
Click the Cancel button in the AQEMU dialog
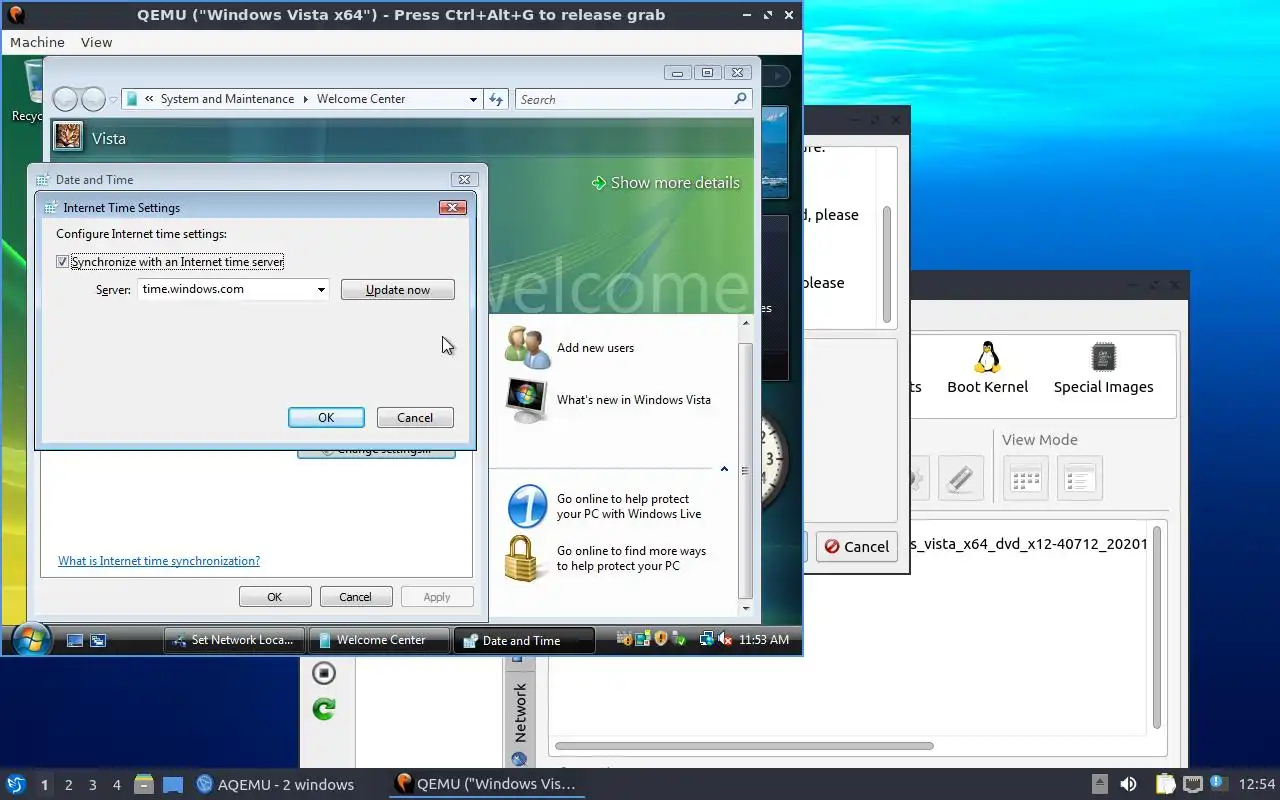857,547
